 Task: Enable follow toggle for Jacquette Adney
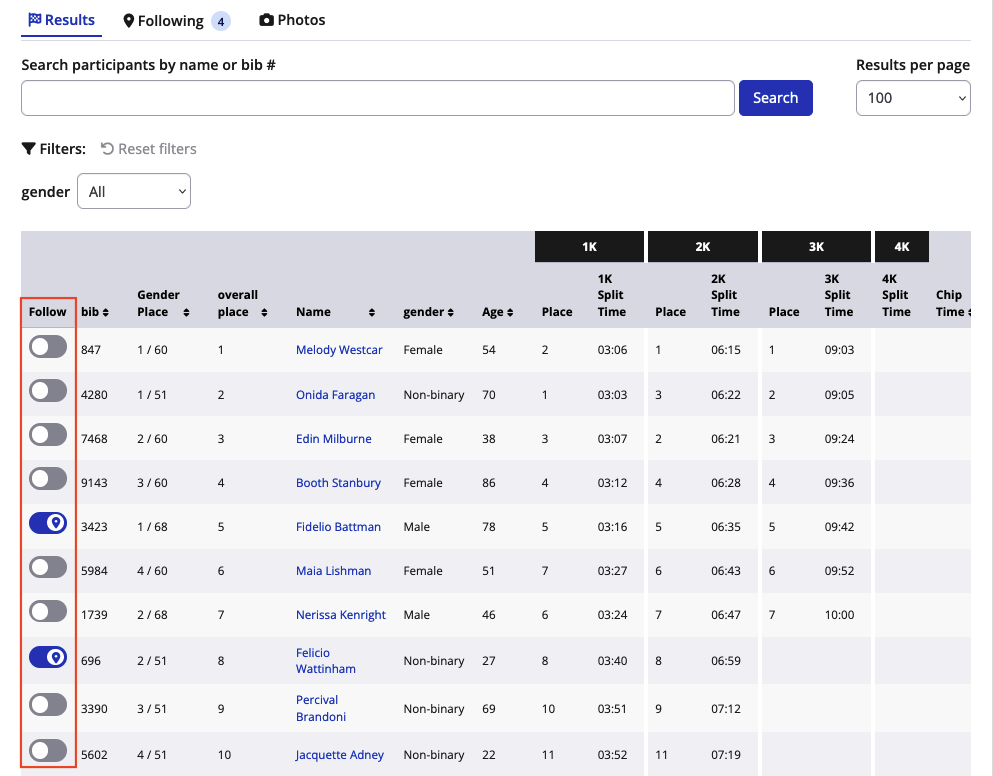point(48,751)
